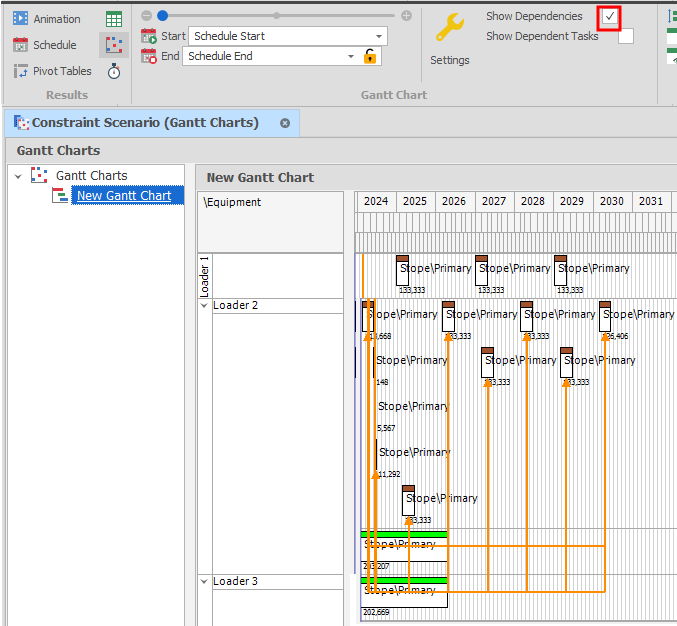Close the Constraint Scenario tab
Screen dimensions: 677x626
(x=285, y=123)
